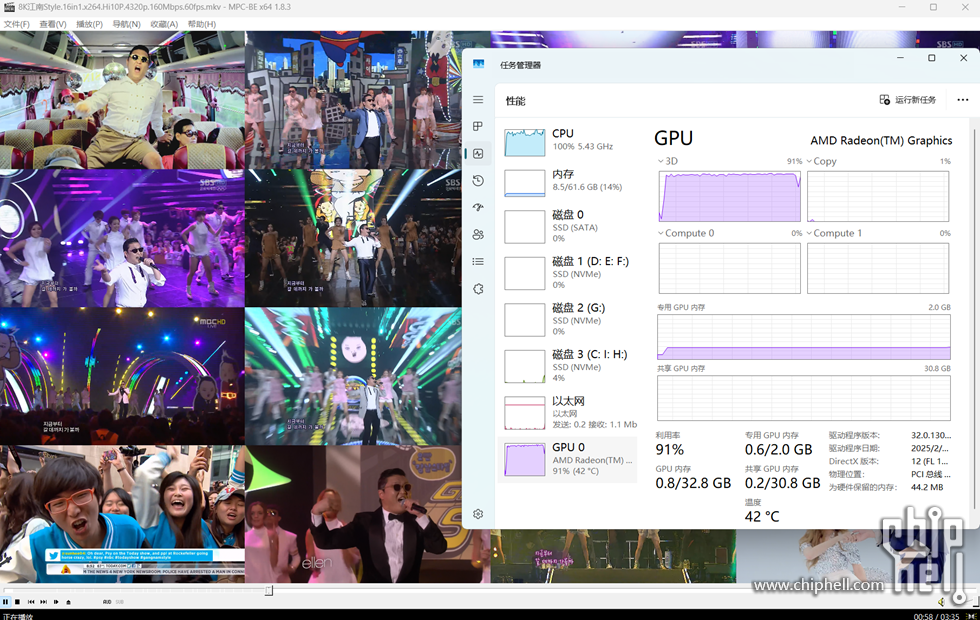Click the Copy engine usage graph

pyautogui.click(x=878, y=196)
